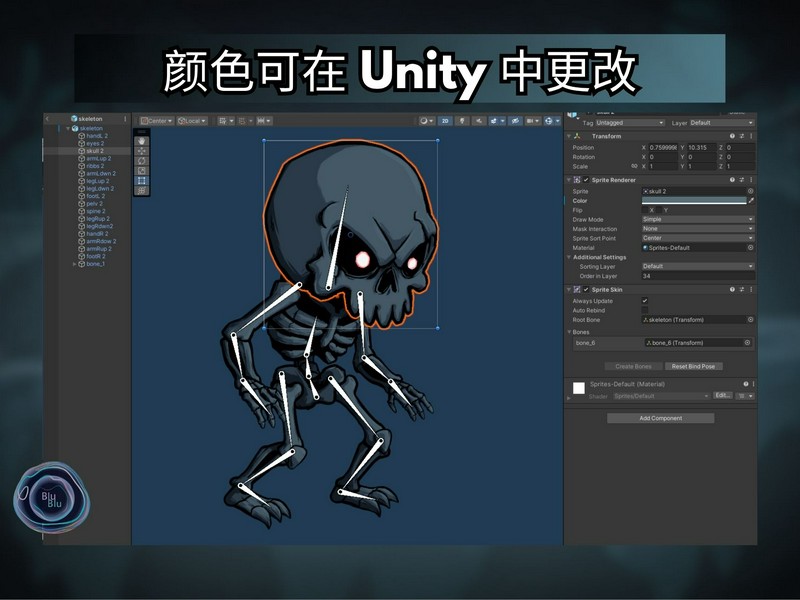Open Sprite object picker circle

(751, 191)
